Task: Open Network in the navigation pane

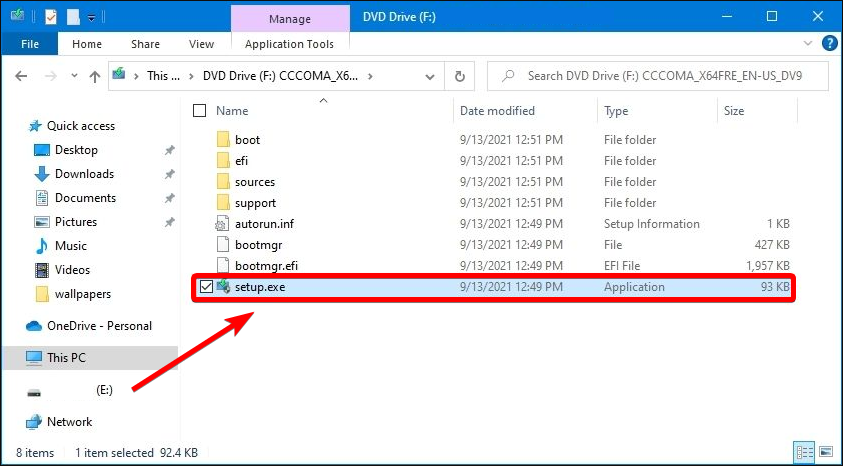Action: pyautogui.click(x=69, y=422)
